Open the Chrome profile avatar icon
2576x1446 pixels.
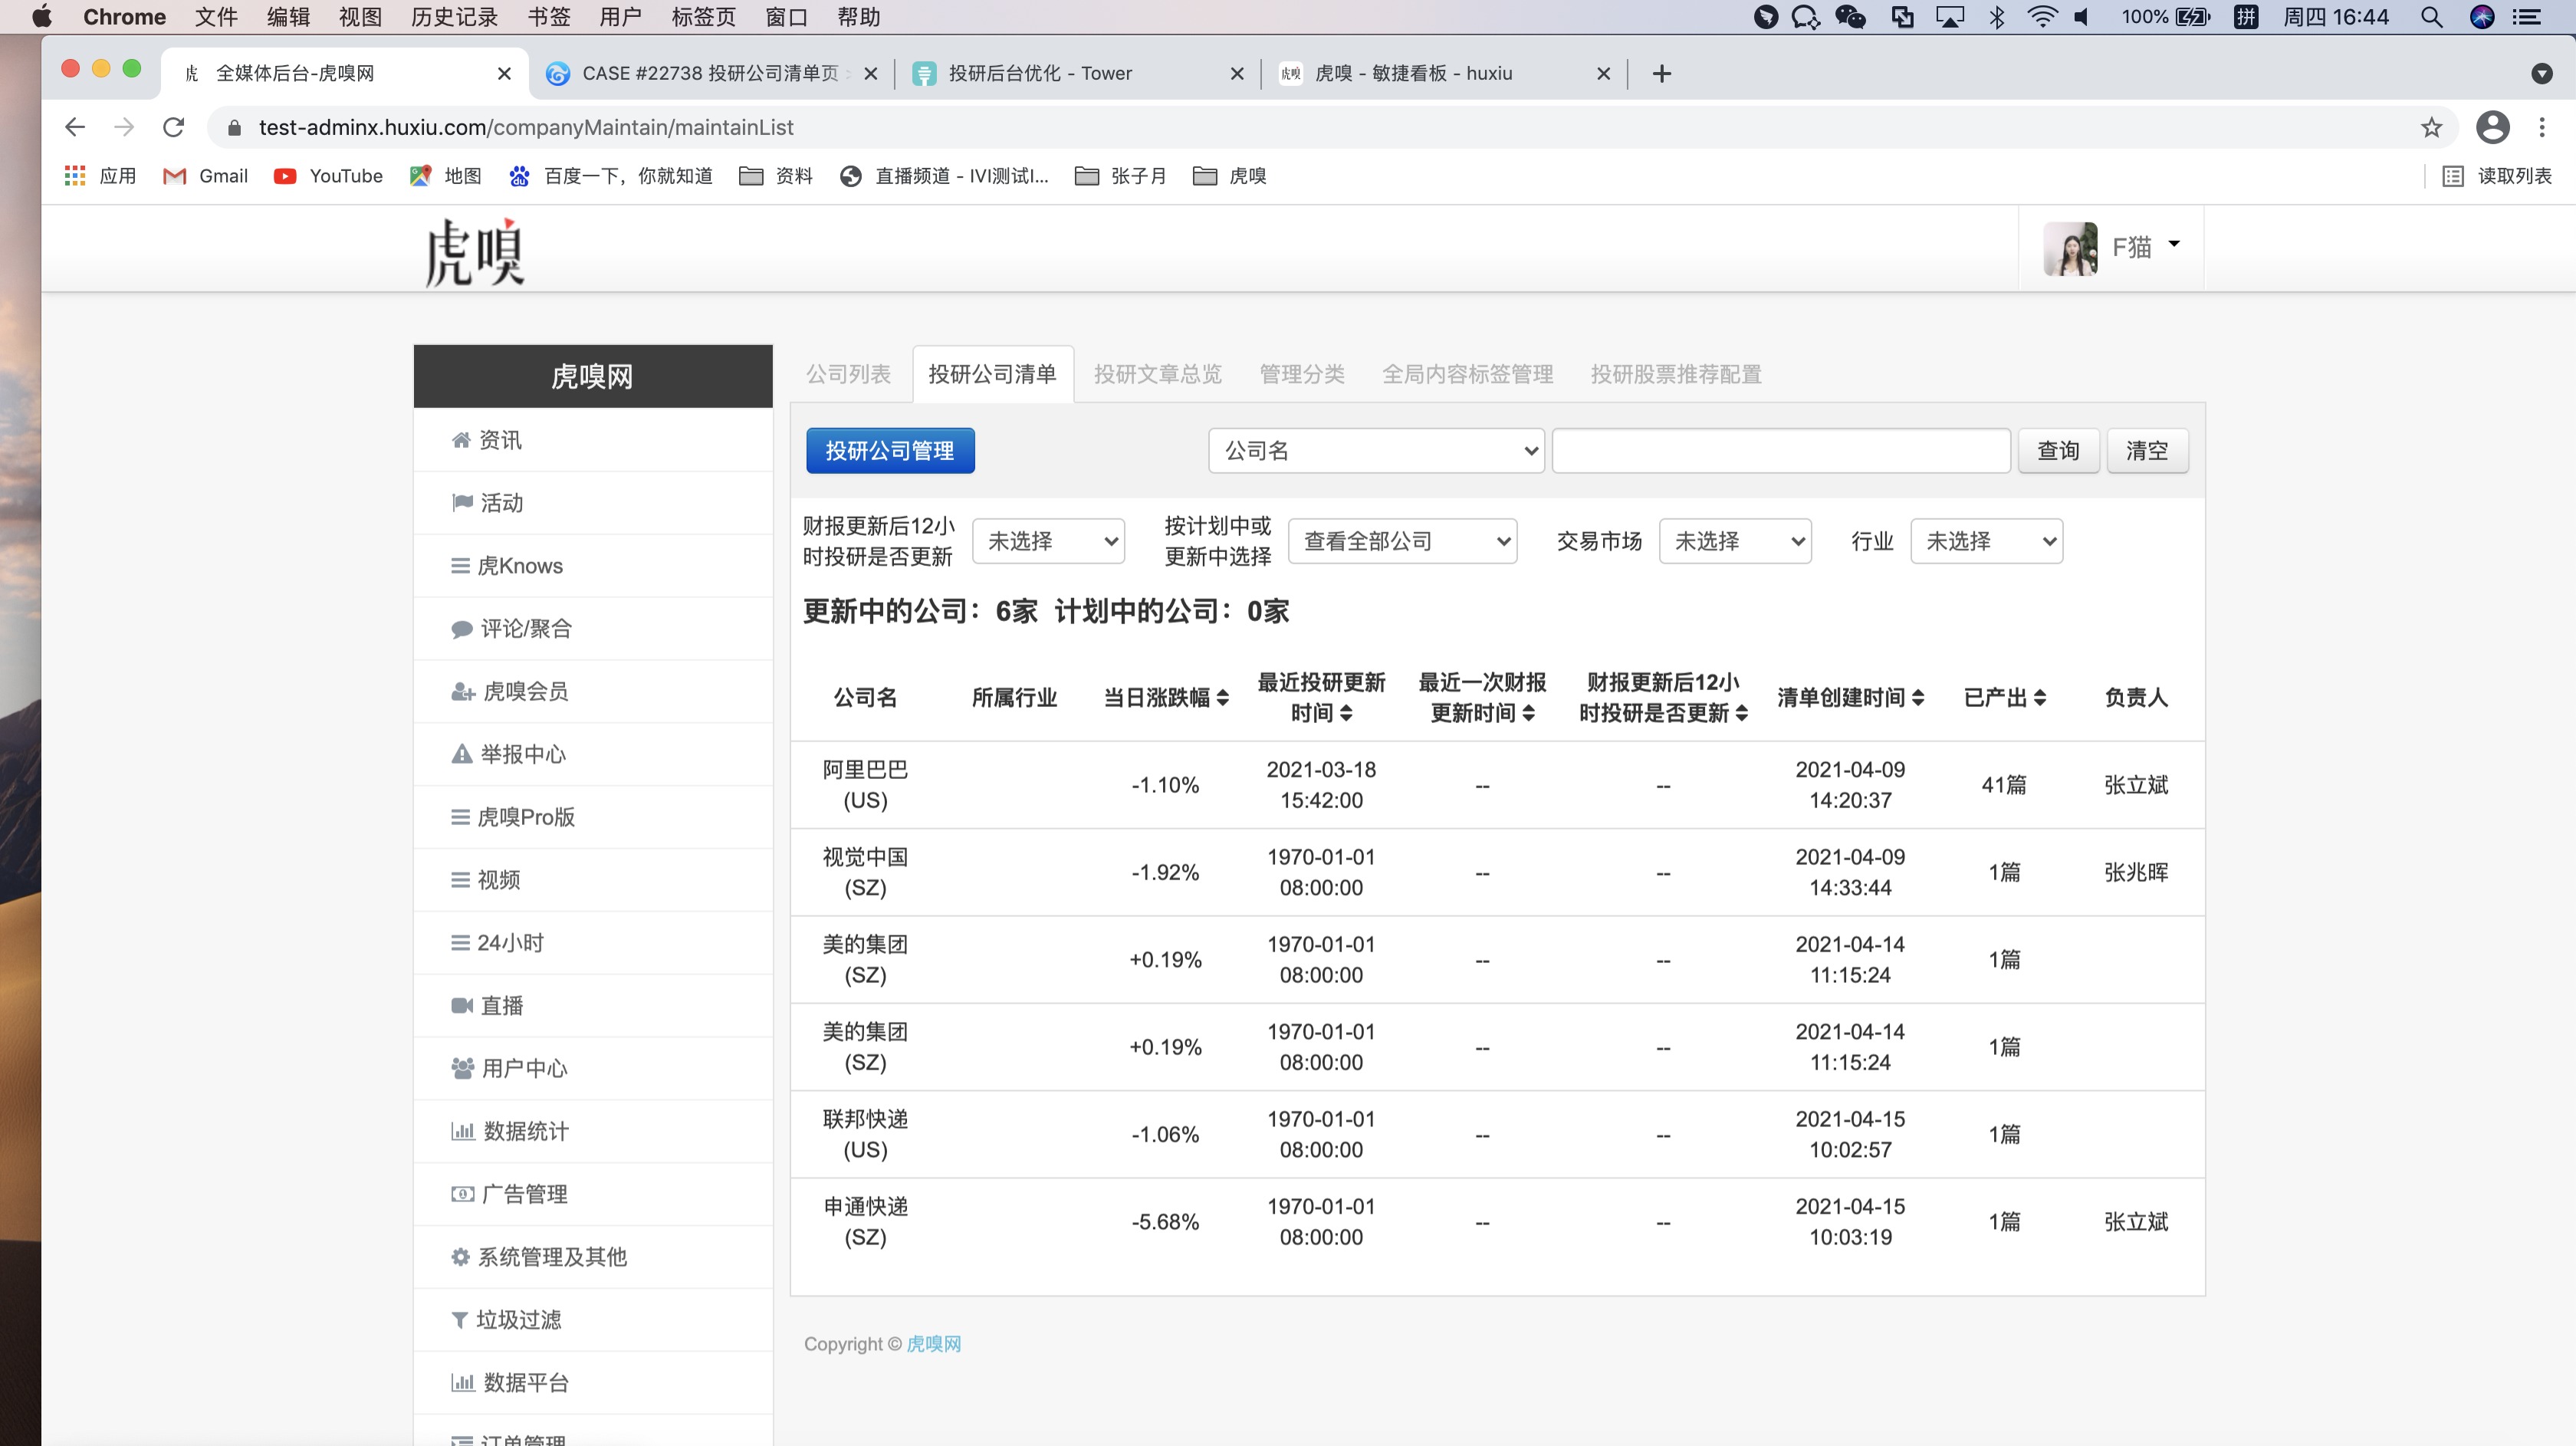[x=2492, y=127]
